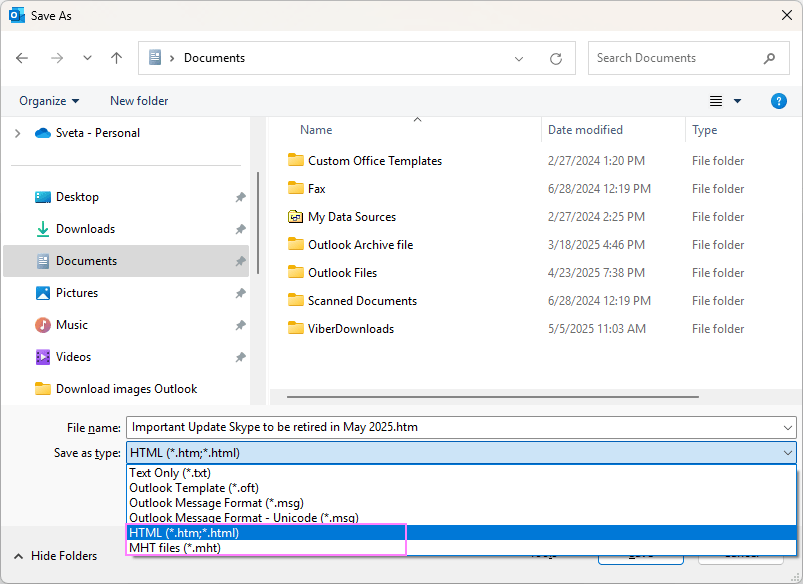Screen dimensions: 803x584
Task: Open the File name history dropdown arrow
Action: click(788, 428)
